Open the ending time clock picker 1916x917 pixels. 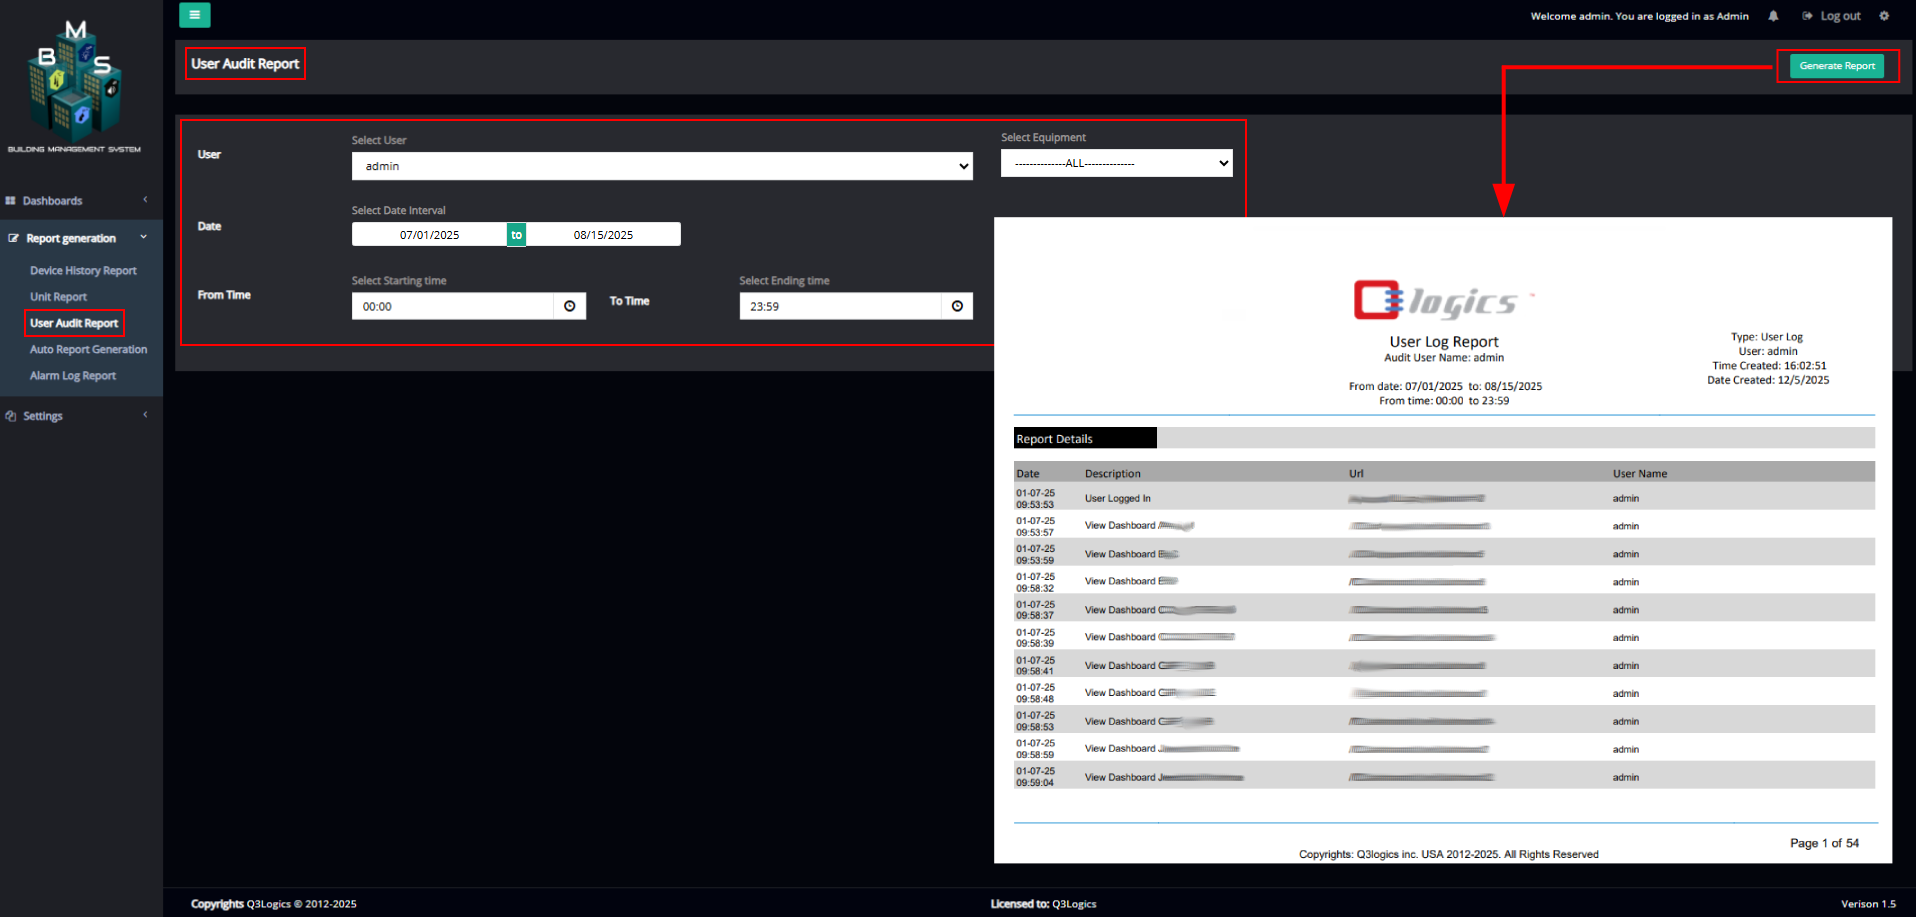(956, 306)
